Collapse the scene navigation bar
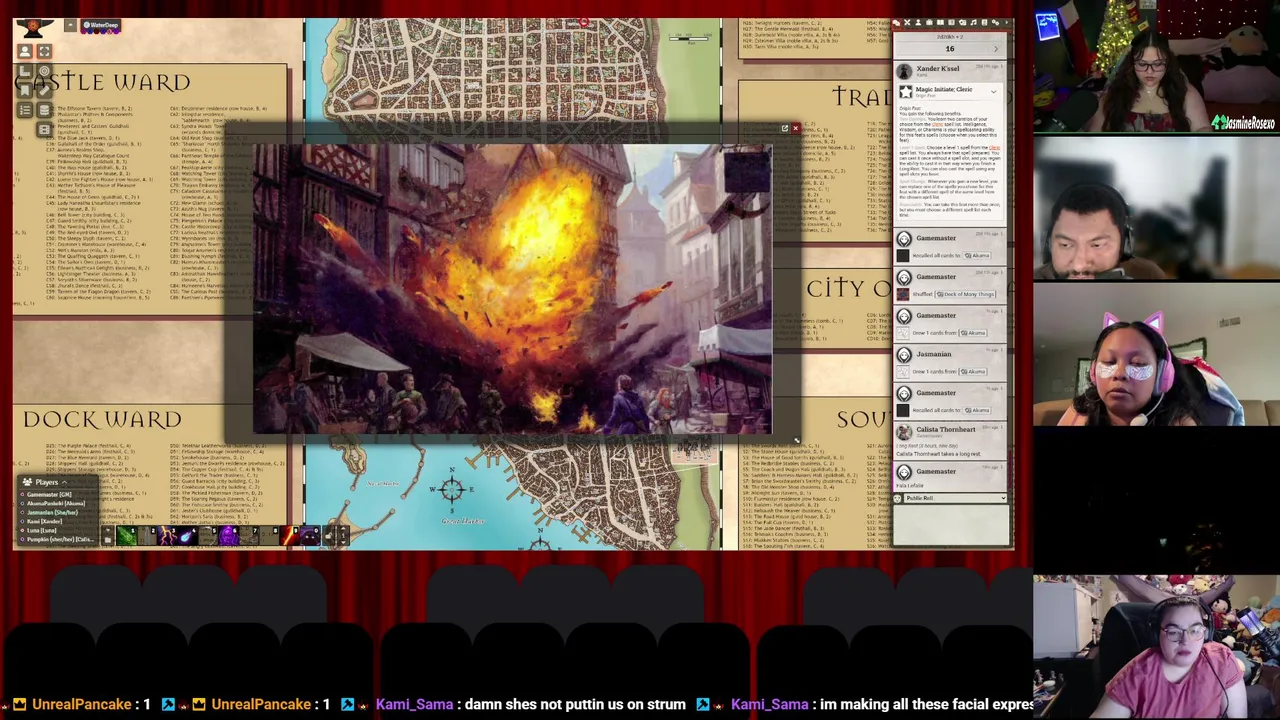 70,25
